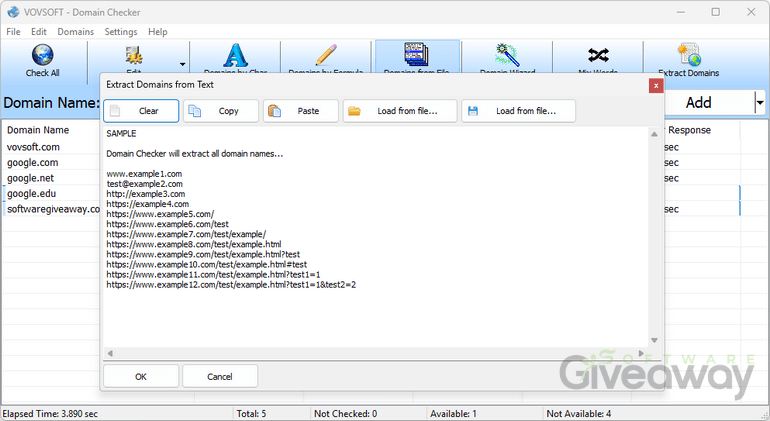Click Load from file with folder icon
Screen dimensions: 770x421
400,111
